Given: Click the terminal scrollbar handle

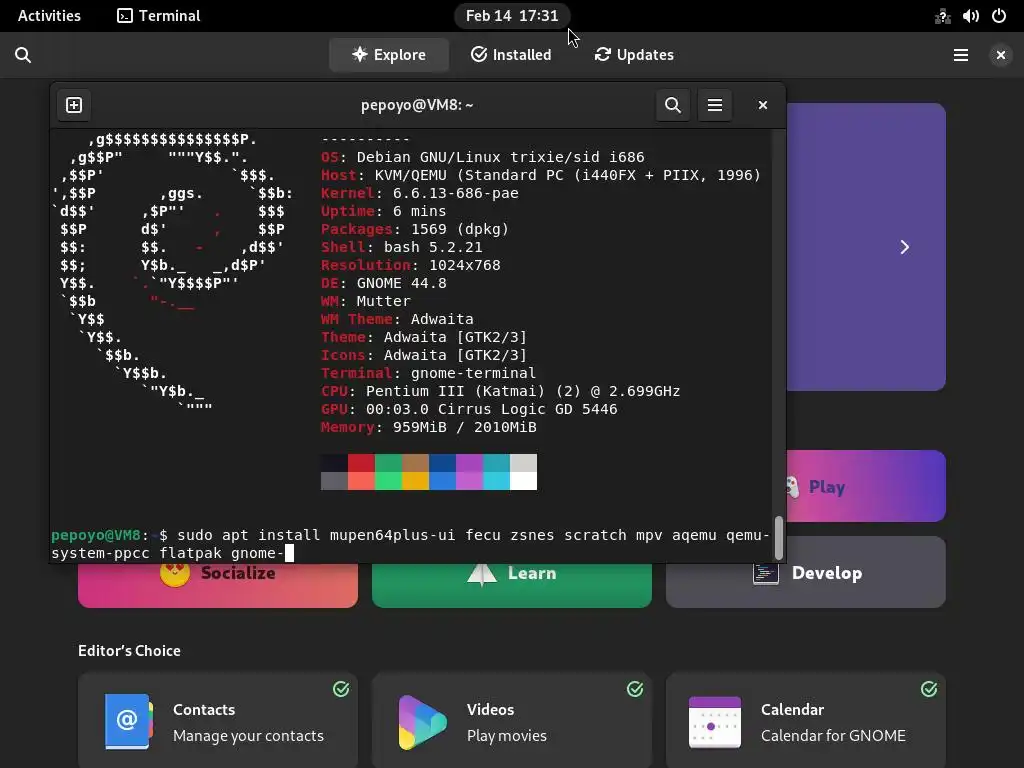Looking at the screenshot, I should [x=778, y=538].
